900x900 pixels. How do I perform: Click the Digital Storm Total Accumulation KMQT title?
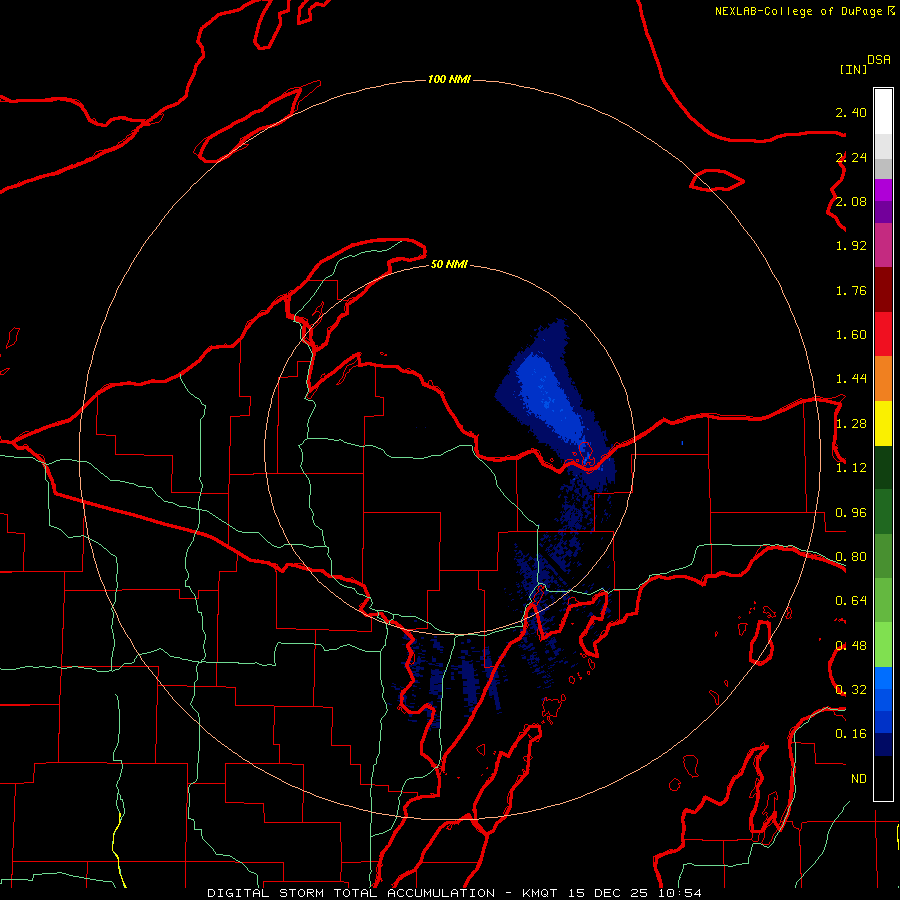[454, 893]
